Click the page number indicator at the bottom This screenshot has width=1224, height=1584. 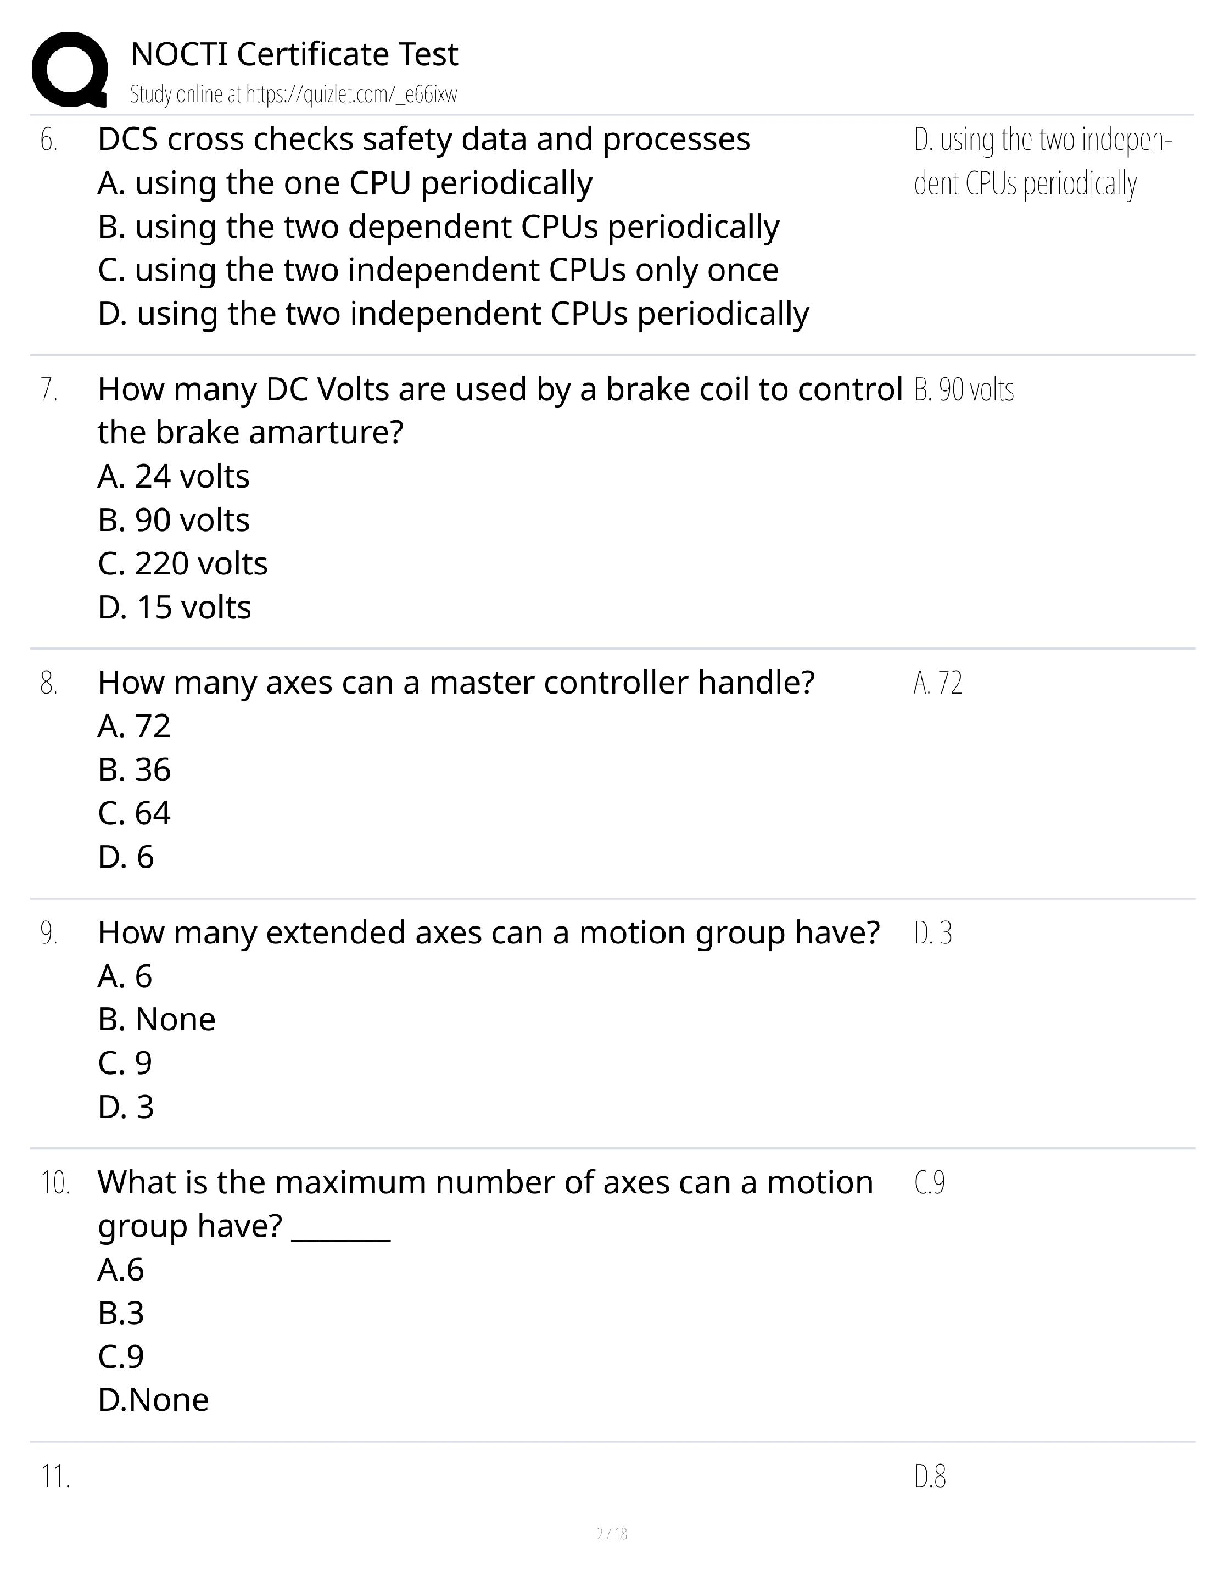tap(611, 1533)
